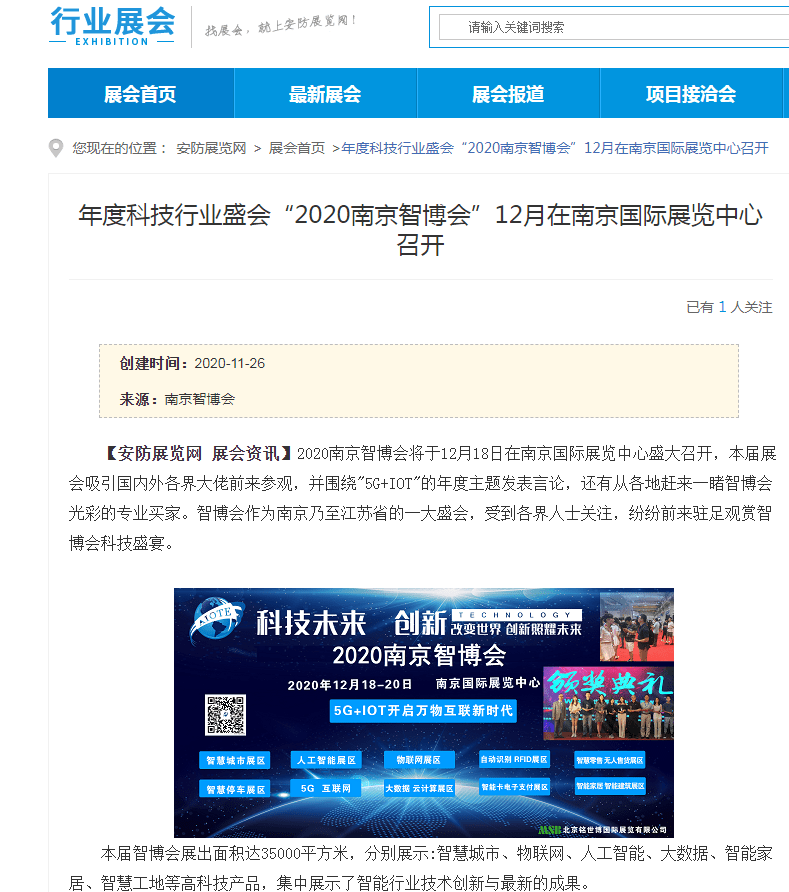Viewport: 789px width, 892px height.
Task: Select 项目接洽会 in the navigation bar
Action: (691, 94)
